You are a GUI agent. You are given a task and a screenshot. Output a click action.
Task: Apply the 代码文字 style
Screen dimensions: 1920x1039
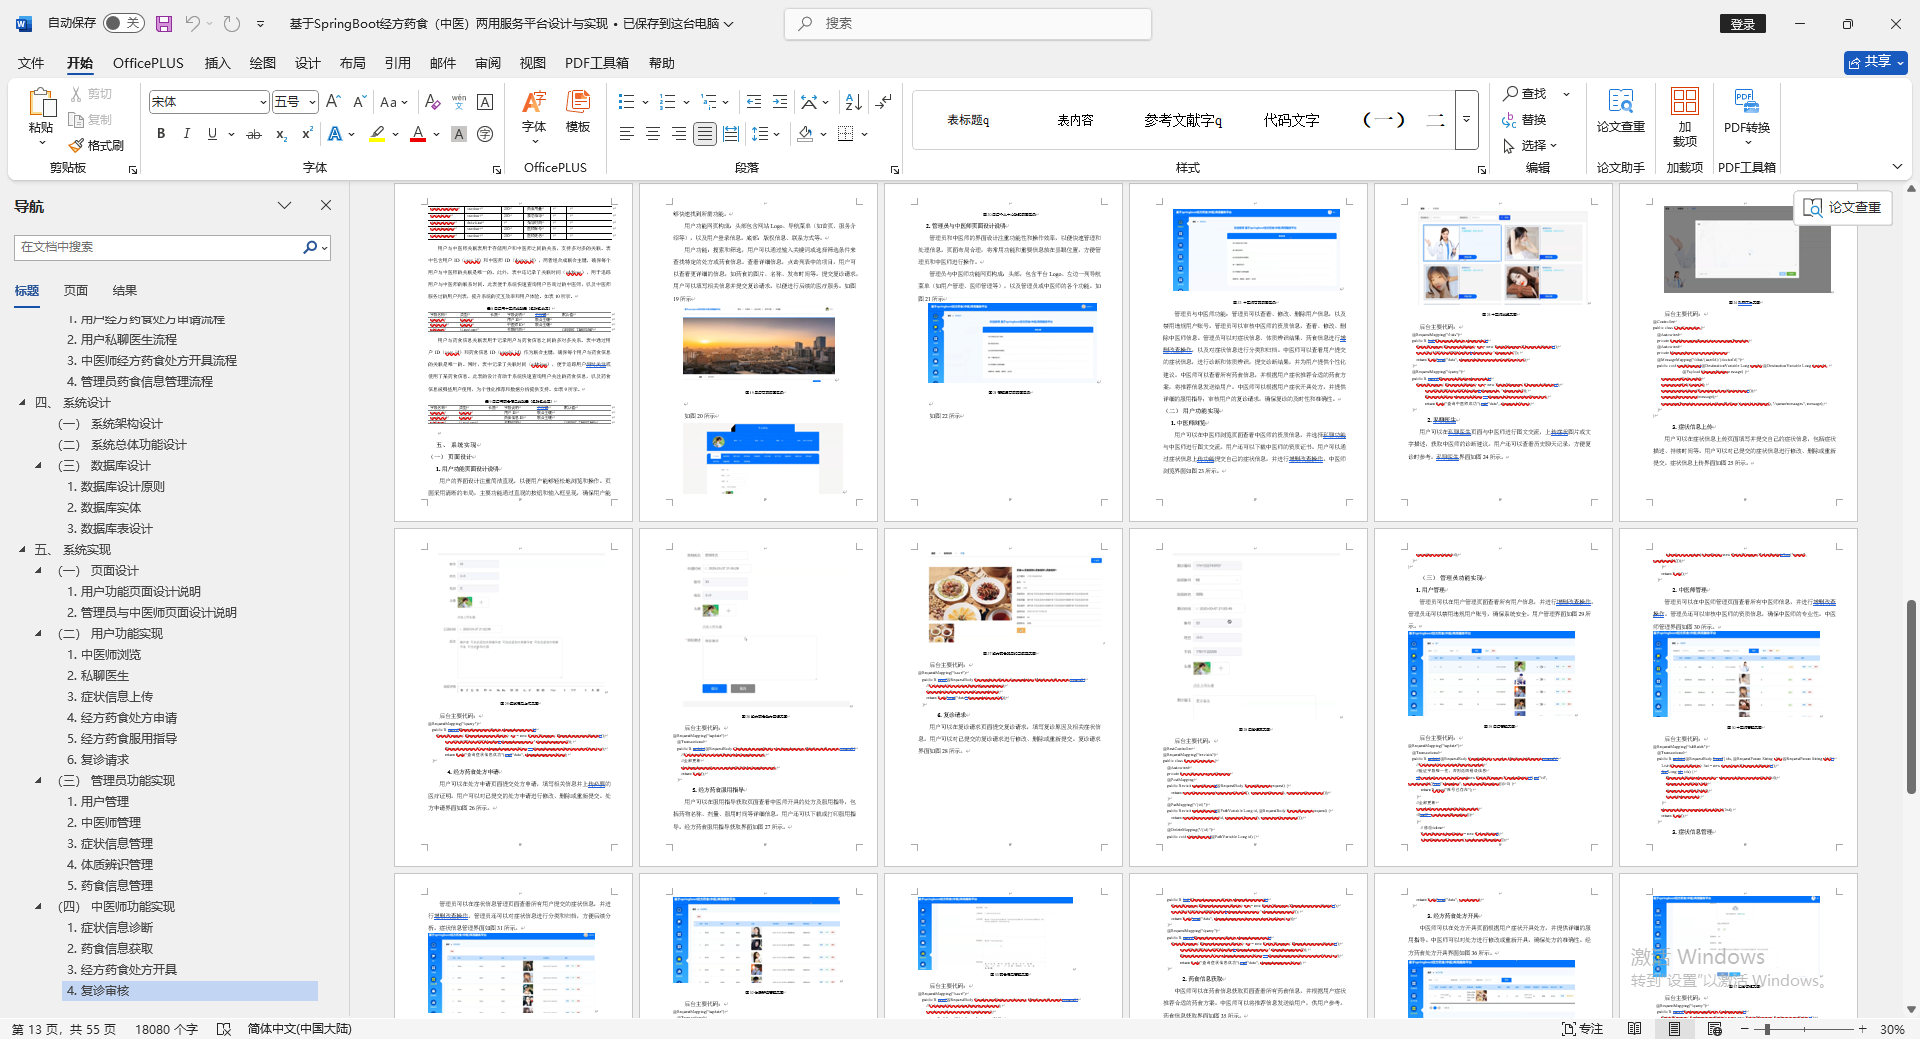pos(1291,120)
